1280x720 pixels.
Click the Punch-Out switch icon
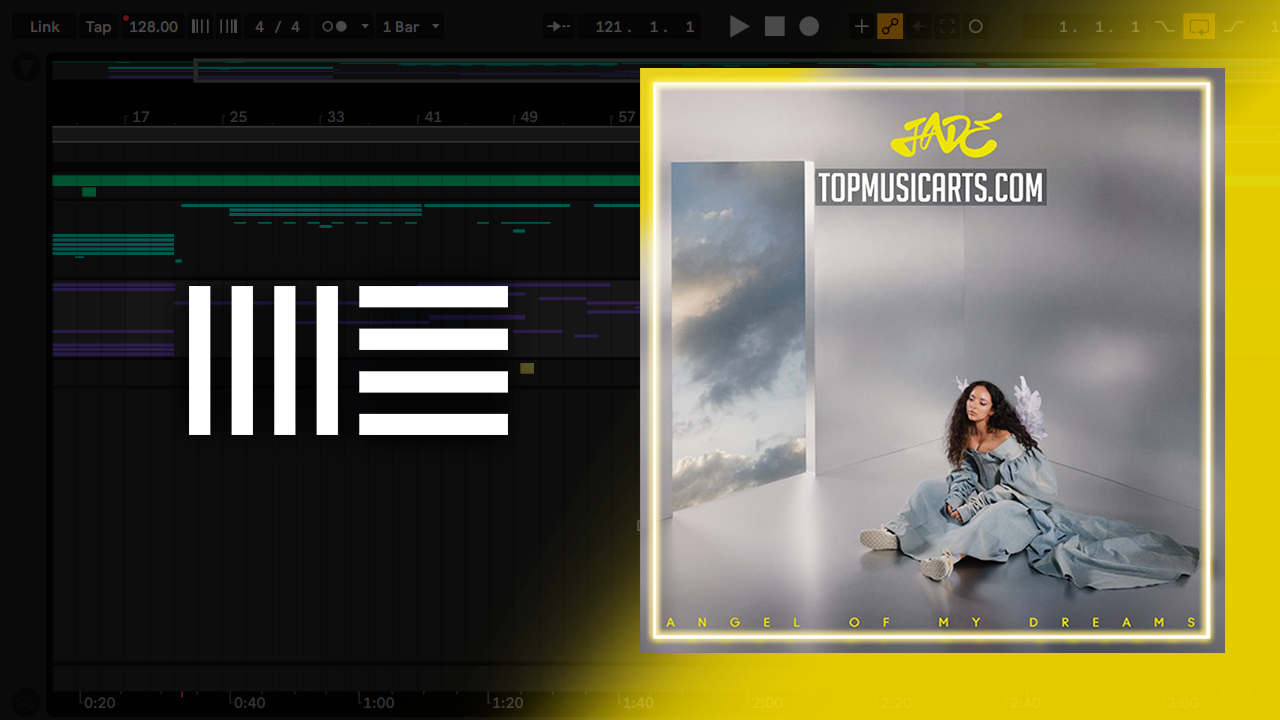1234,27
